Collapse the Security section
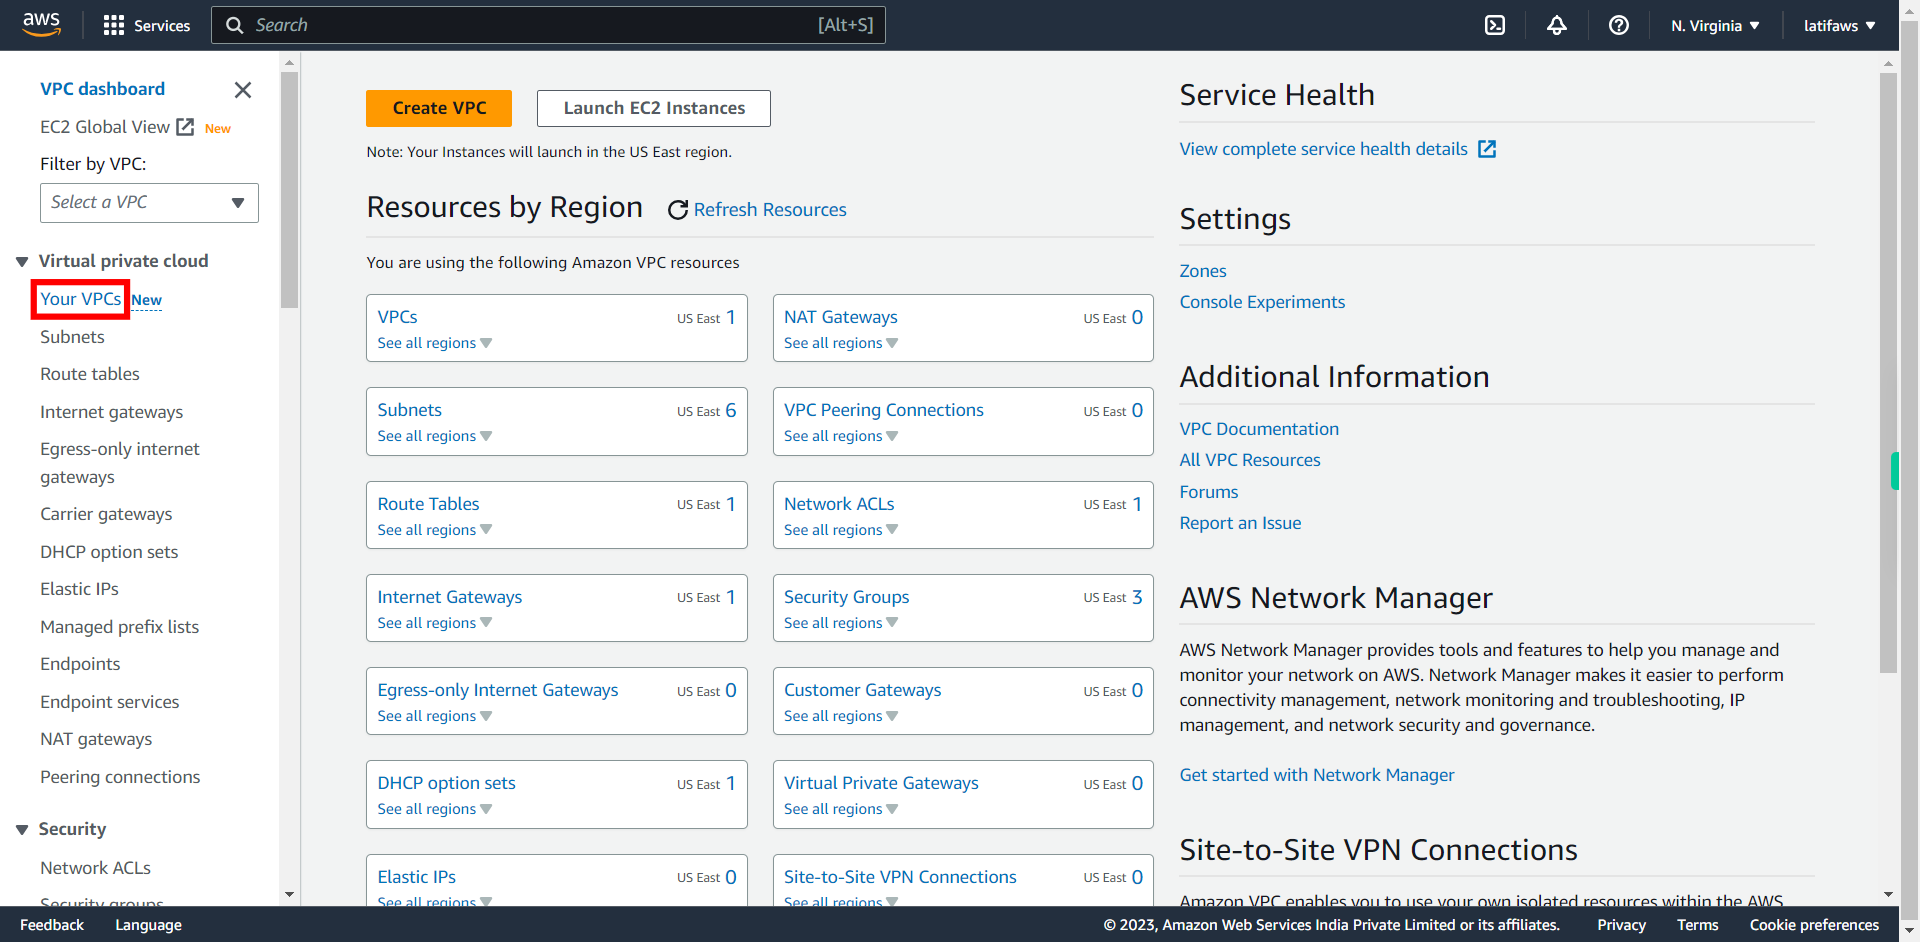1920x942 pixels. click(x=22, y=830)
